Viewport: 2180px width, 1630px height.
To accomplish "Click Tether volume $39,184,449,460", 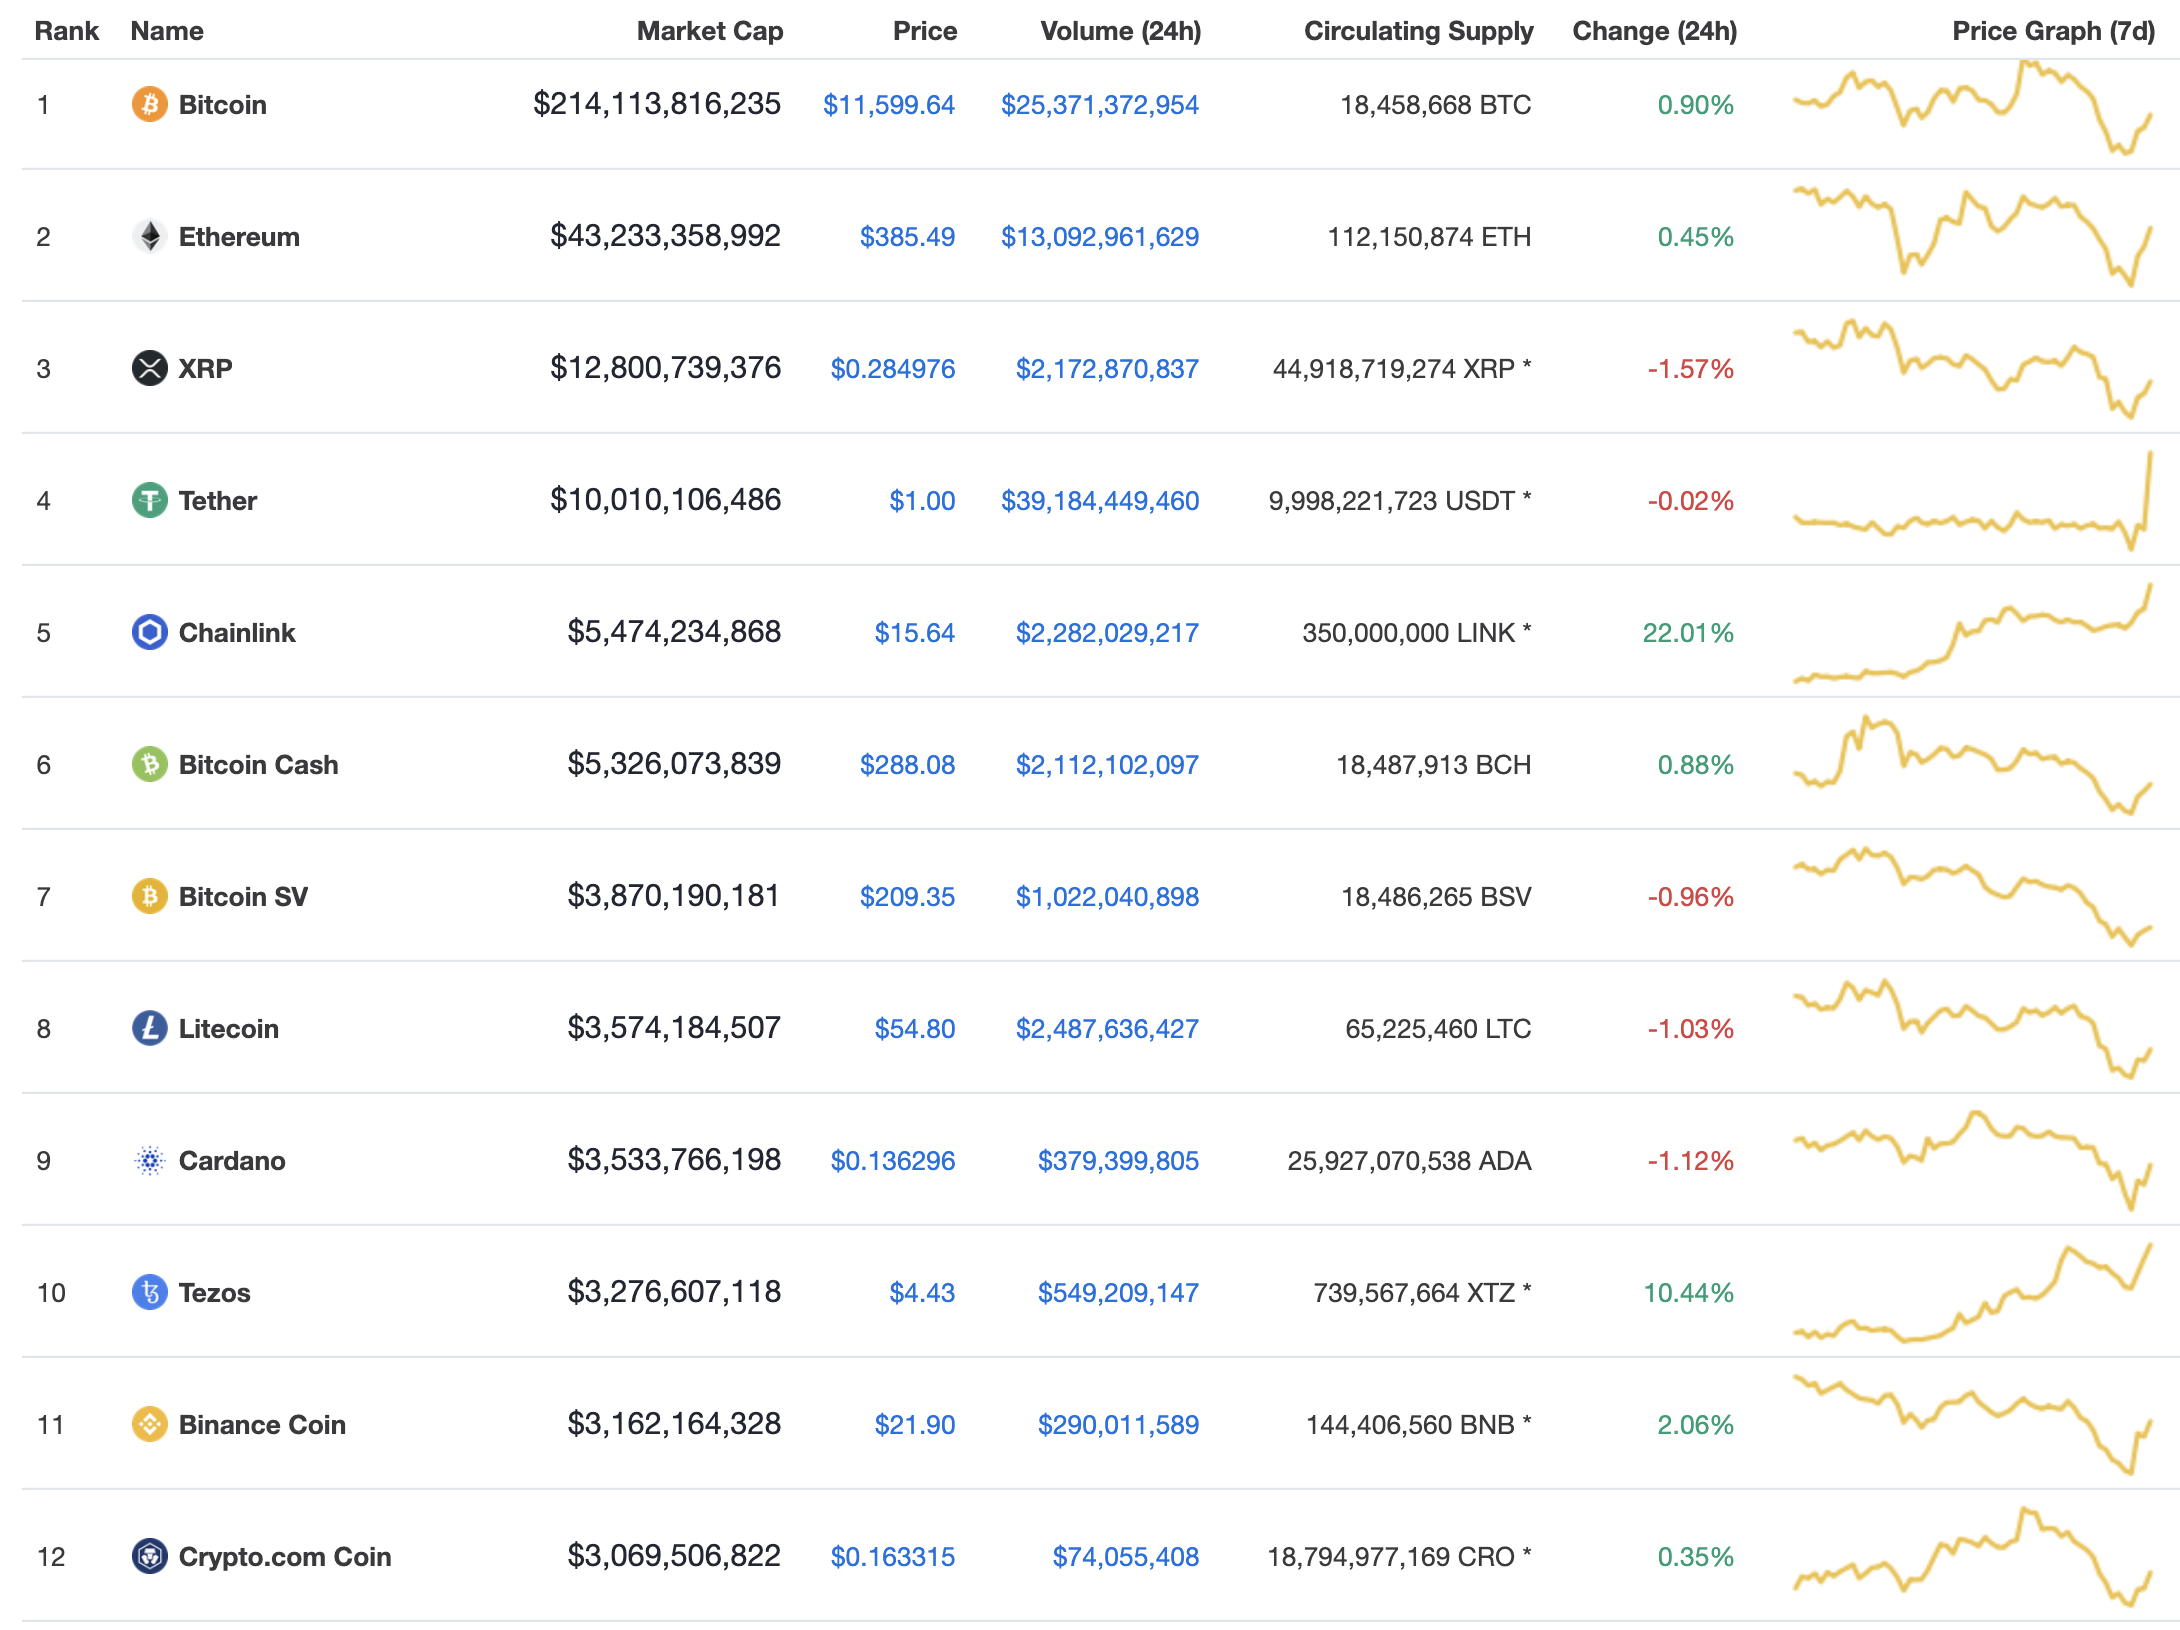I will click(1100, 501).
